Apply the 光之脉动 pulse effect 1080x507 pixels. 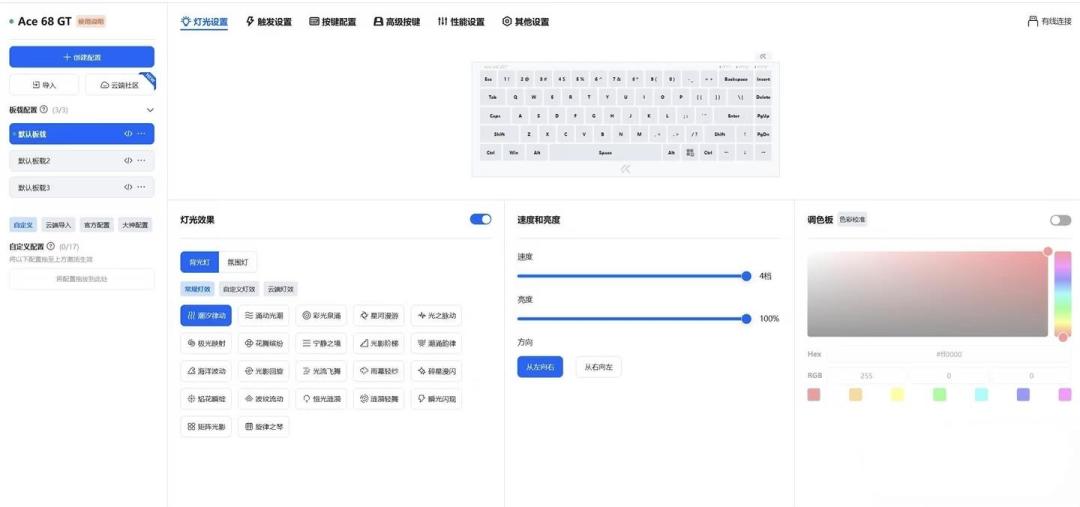pos(437,315)
